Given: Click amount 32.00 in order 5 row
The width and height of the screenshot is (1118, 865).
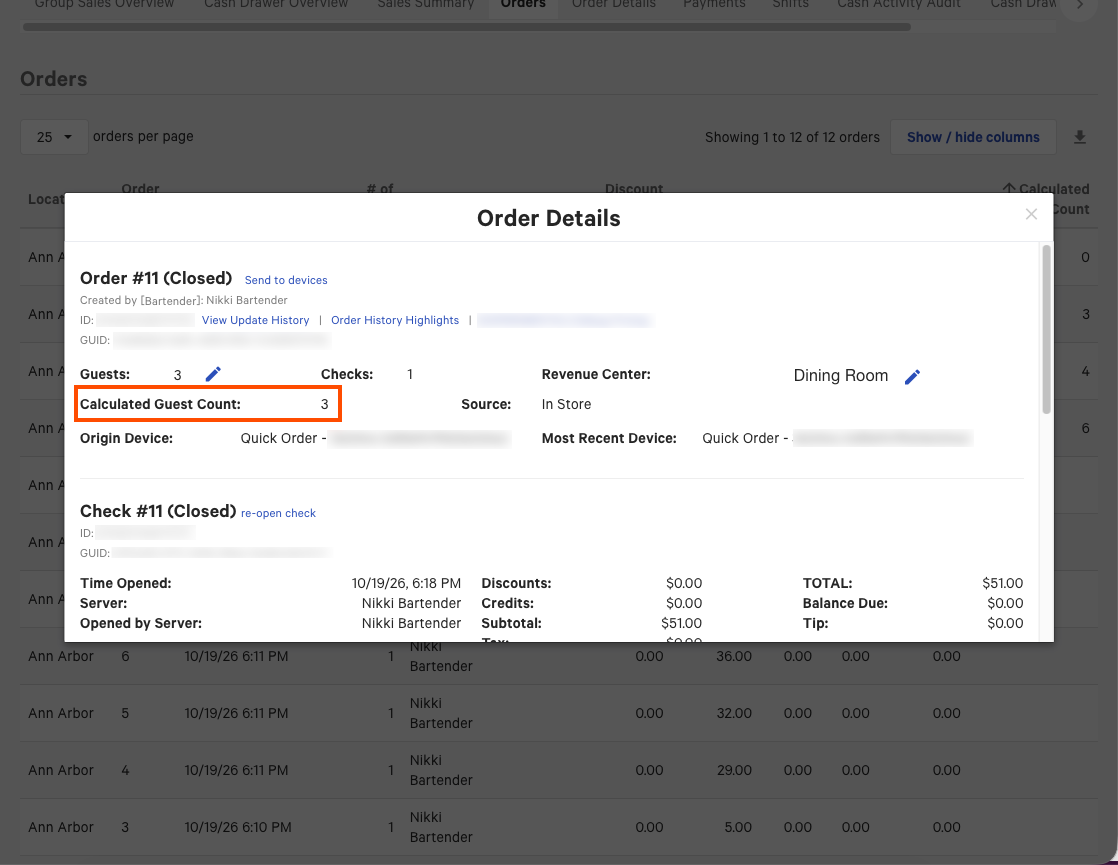Looking at the screenshot, I should [734, 713].
